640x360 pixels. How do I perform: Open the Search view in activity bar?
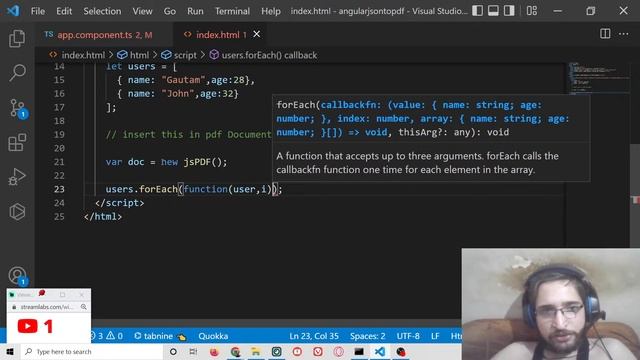(x=17, y=73)
